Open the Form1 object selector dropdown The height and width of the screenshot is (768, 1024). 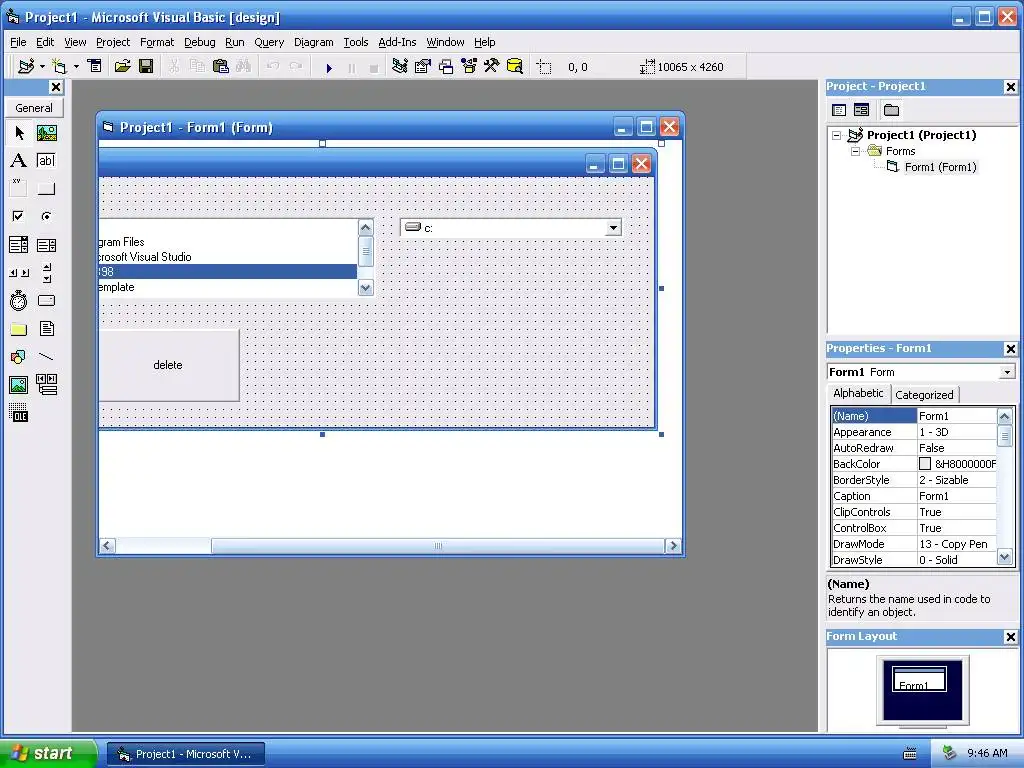[1007, 372]
